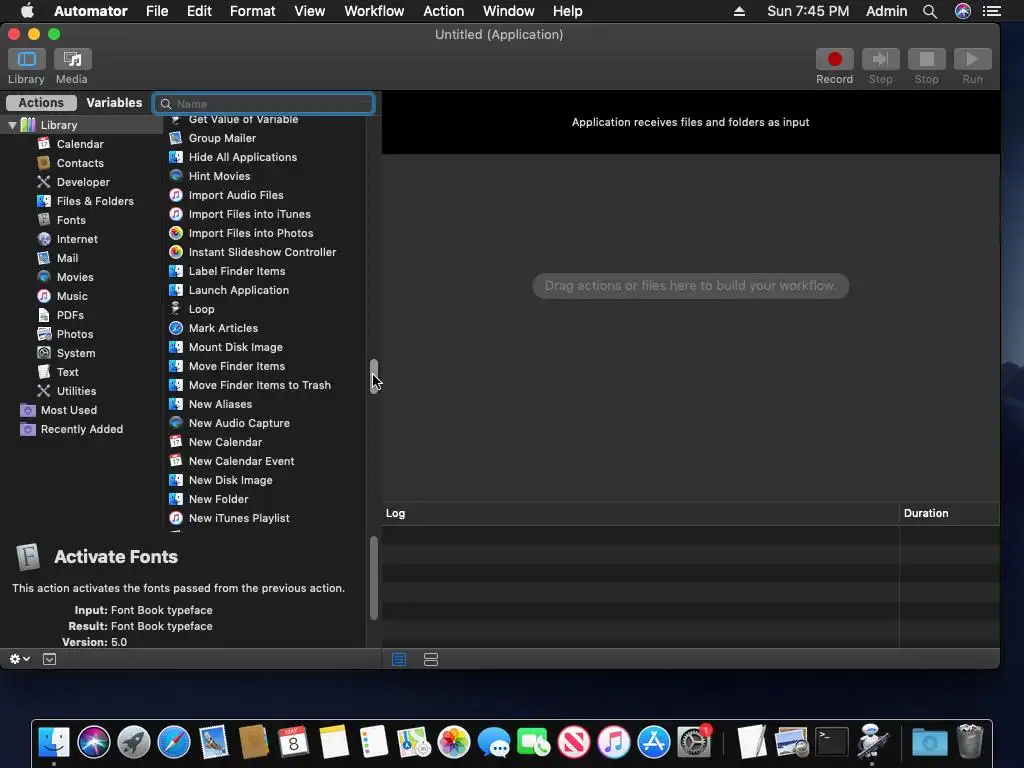
Task: Select New Folder action
Action: tap(218, 498)
